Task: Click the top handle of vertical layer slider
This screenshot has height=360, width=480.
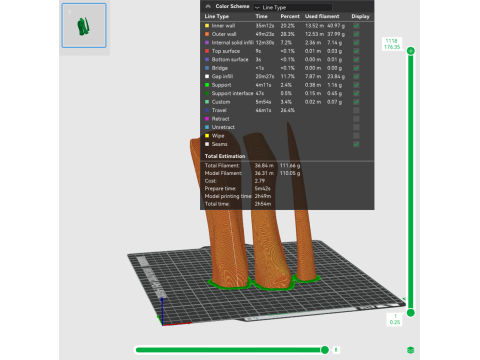Action: [x=411, y=51]
